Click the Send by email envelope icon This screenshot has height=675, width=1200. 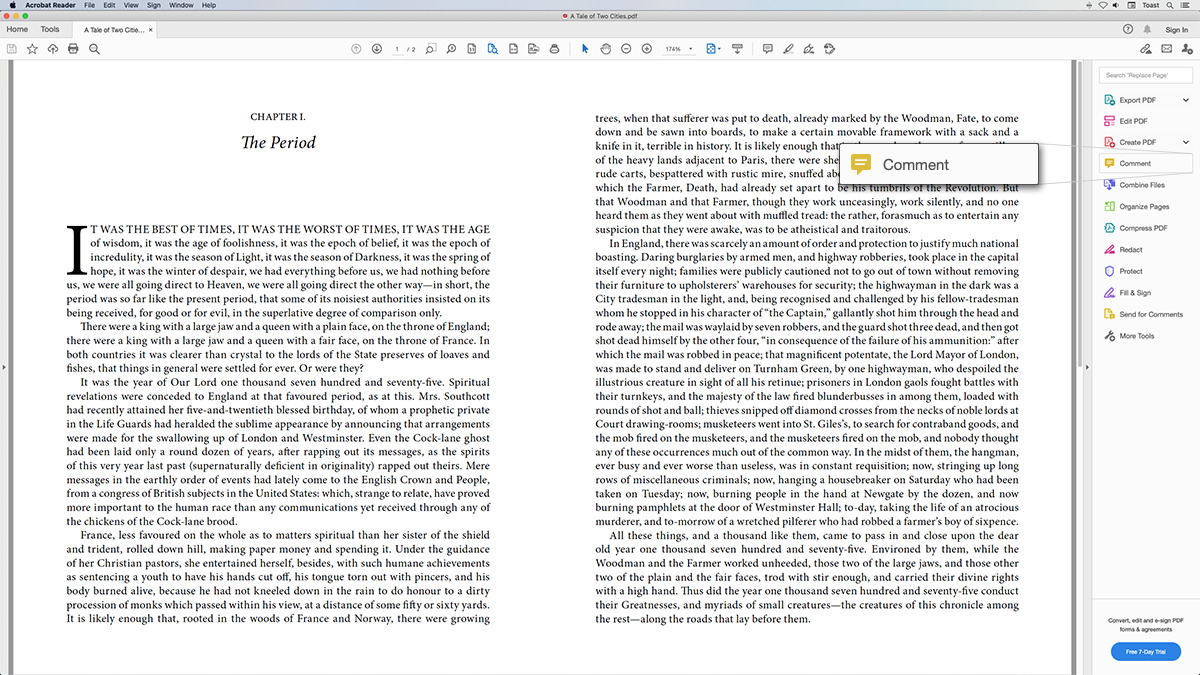(x=1166, y=49)
